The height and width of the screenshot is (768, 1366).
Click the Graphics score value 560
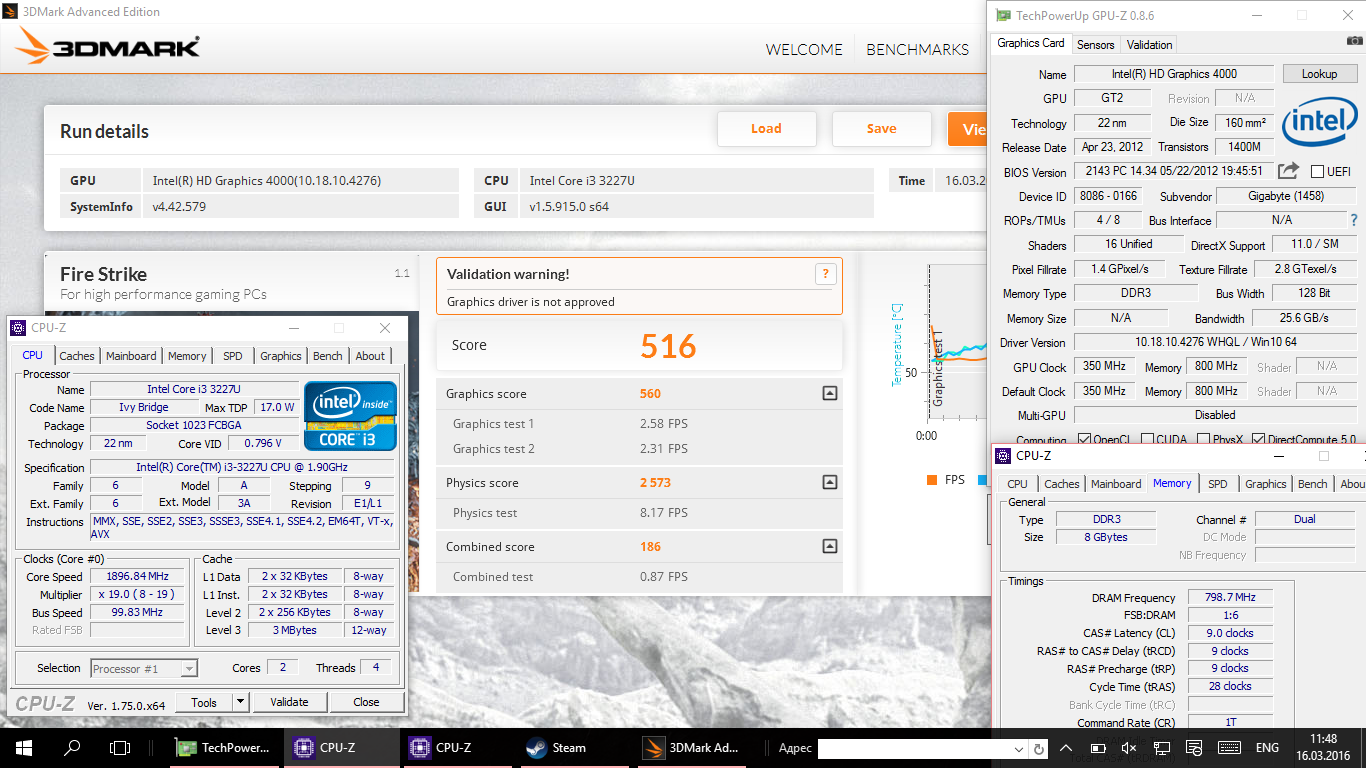pos(650,394)
